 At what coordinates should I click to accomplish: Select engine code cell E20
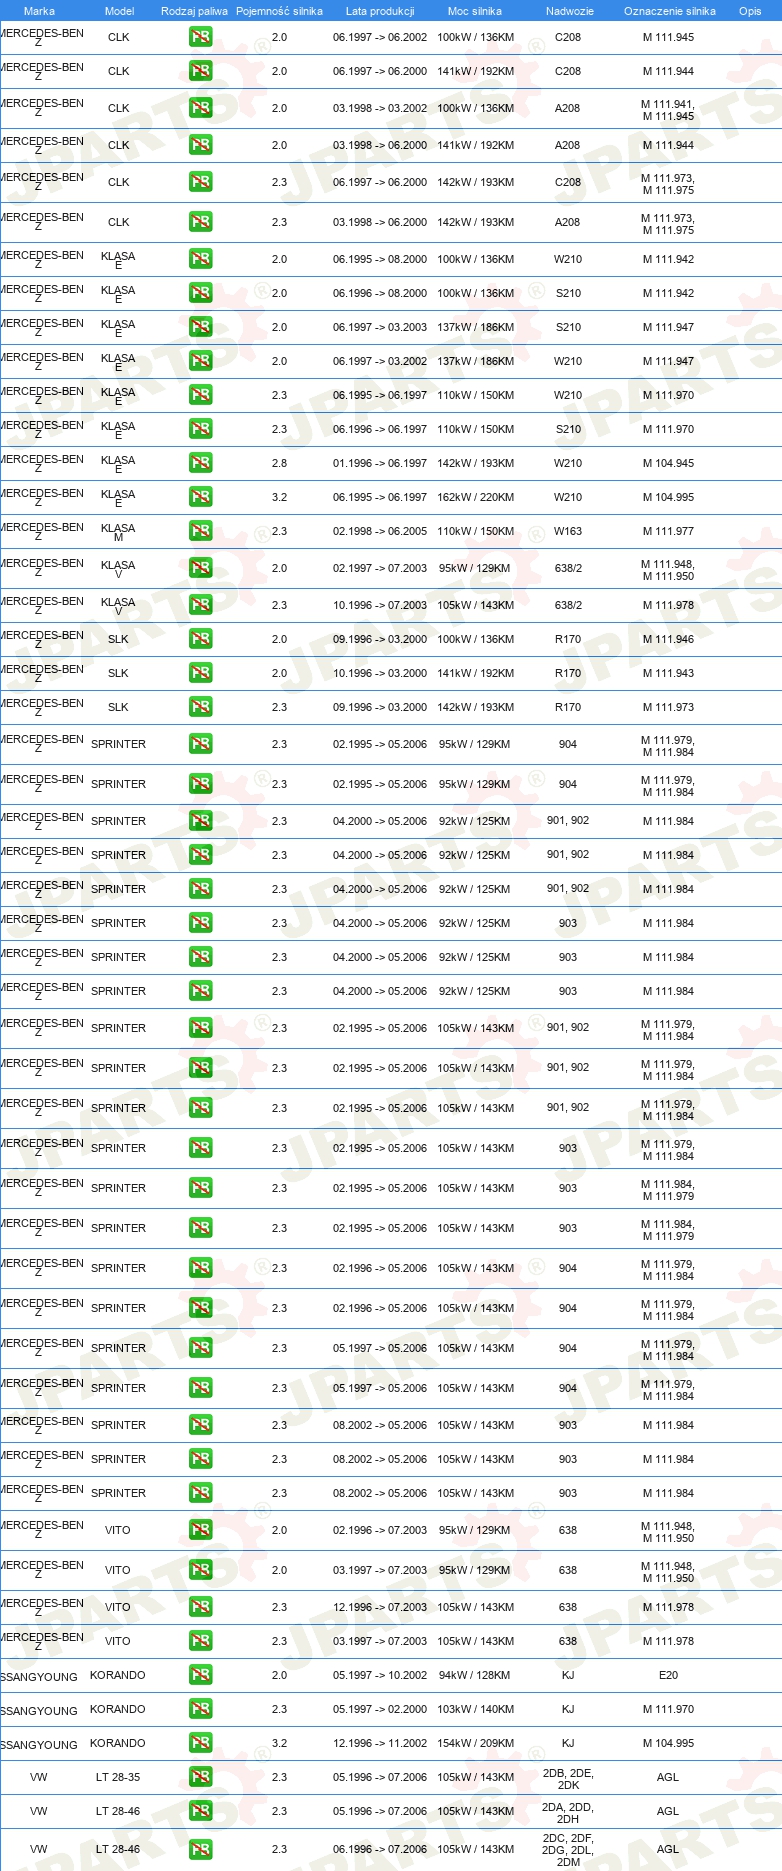point(668,1675)
